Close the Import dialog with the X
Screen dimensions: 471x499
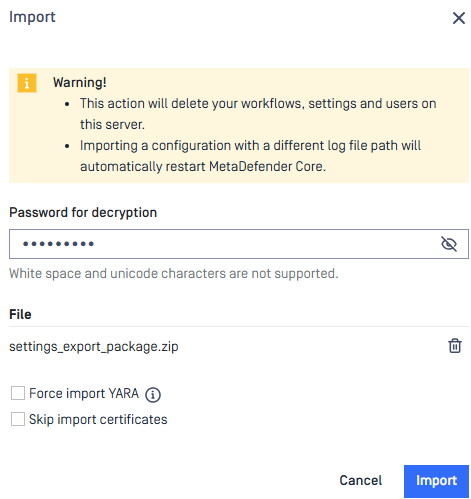click(x=459, y=18)
